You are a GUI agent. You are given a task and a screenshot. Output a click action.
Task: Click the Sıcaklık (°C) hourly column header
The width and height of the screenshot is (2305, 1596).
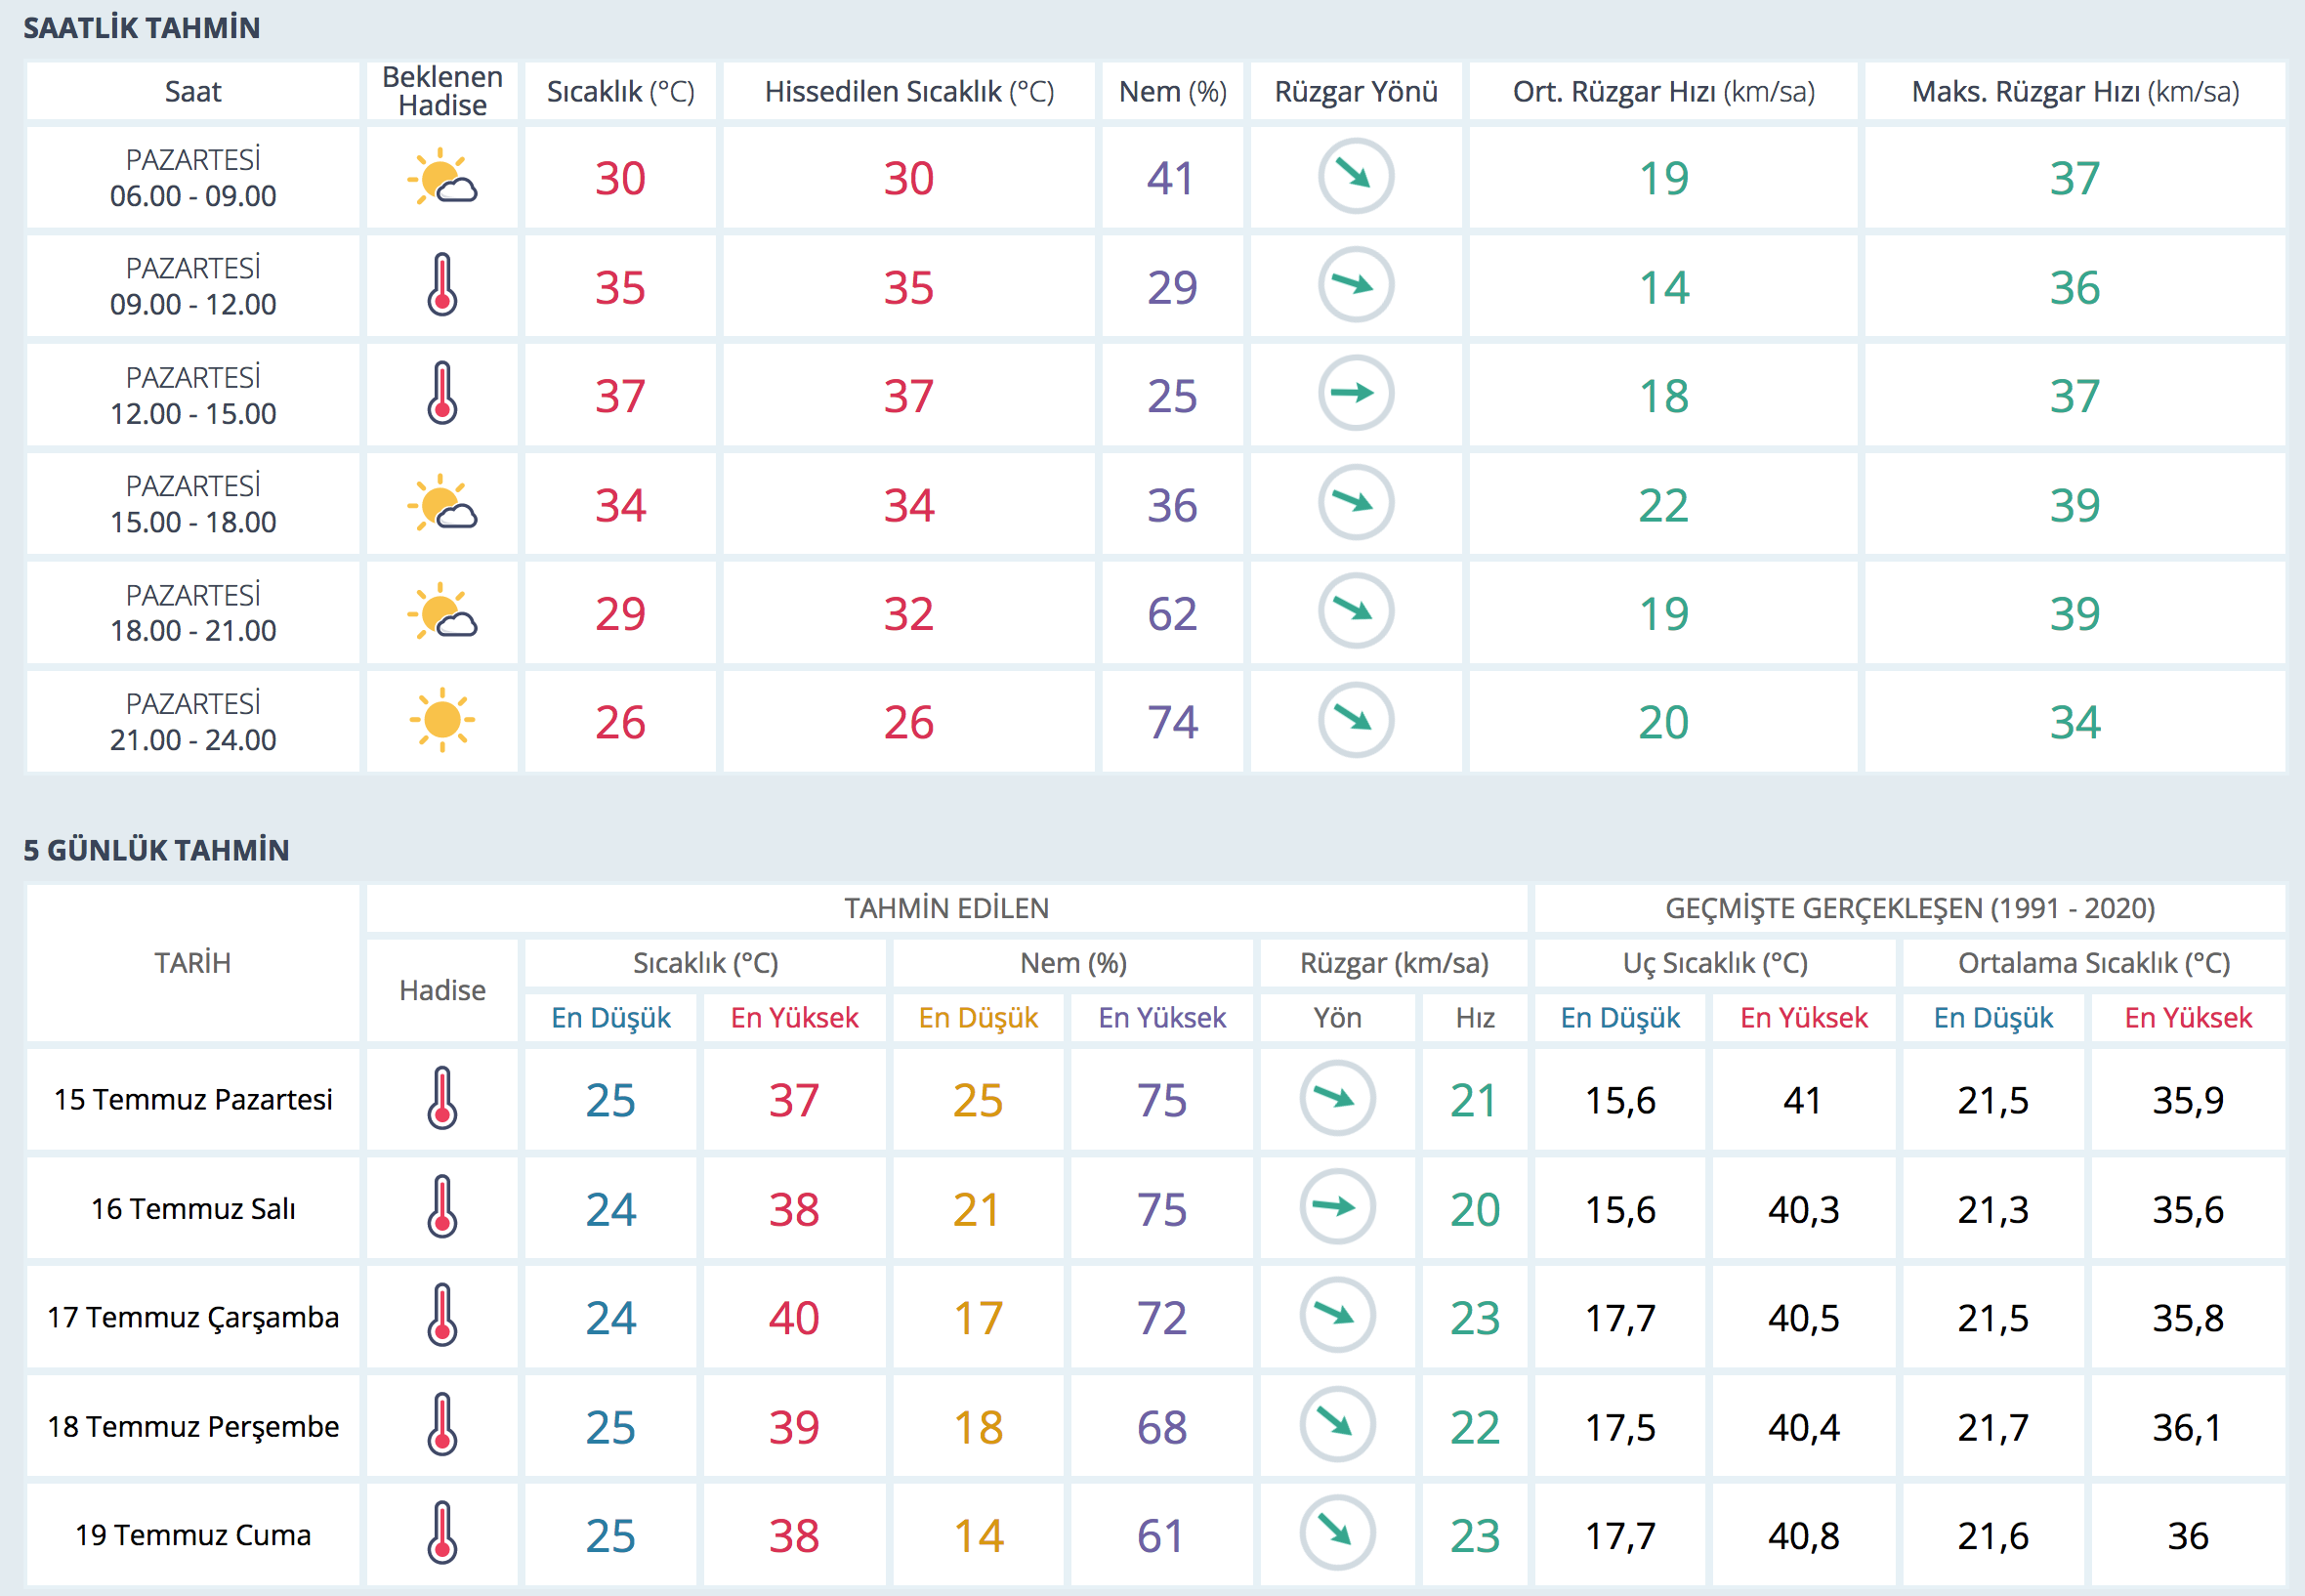[x=620, y=92]
